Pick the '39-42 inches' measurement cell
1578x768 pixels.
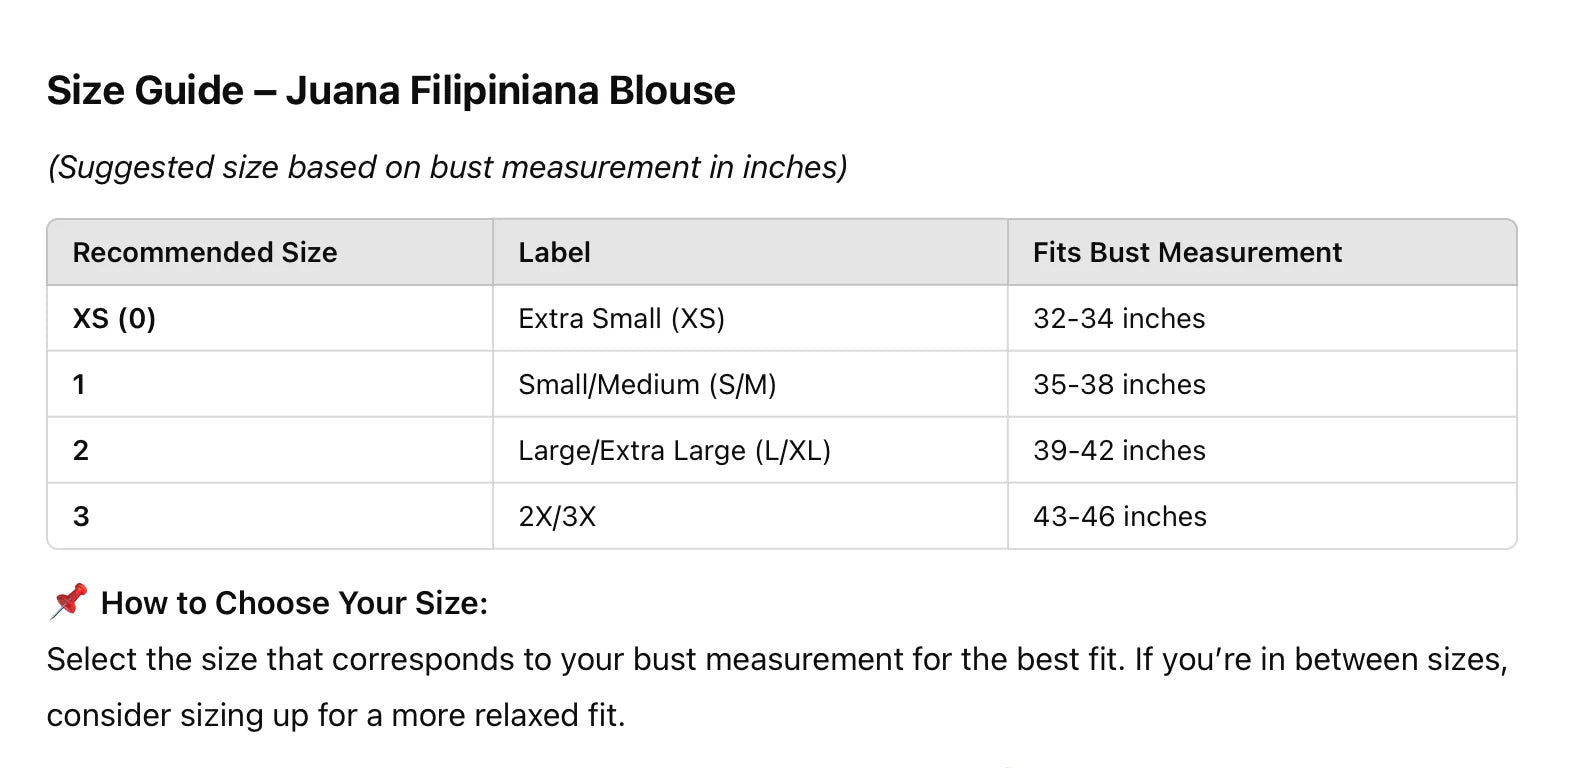(1119, 451)
